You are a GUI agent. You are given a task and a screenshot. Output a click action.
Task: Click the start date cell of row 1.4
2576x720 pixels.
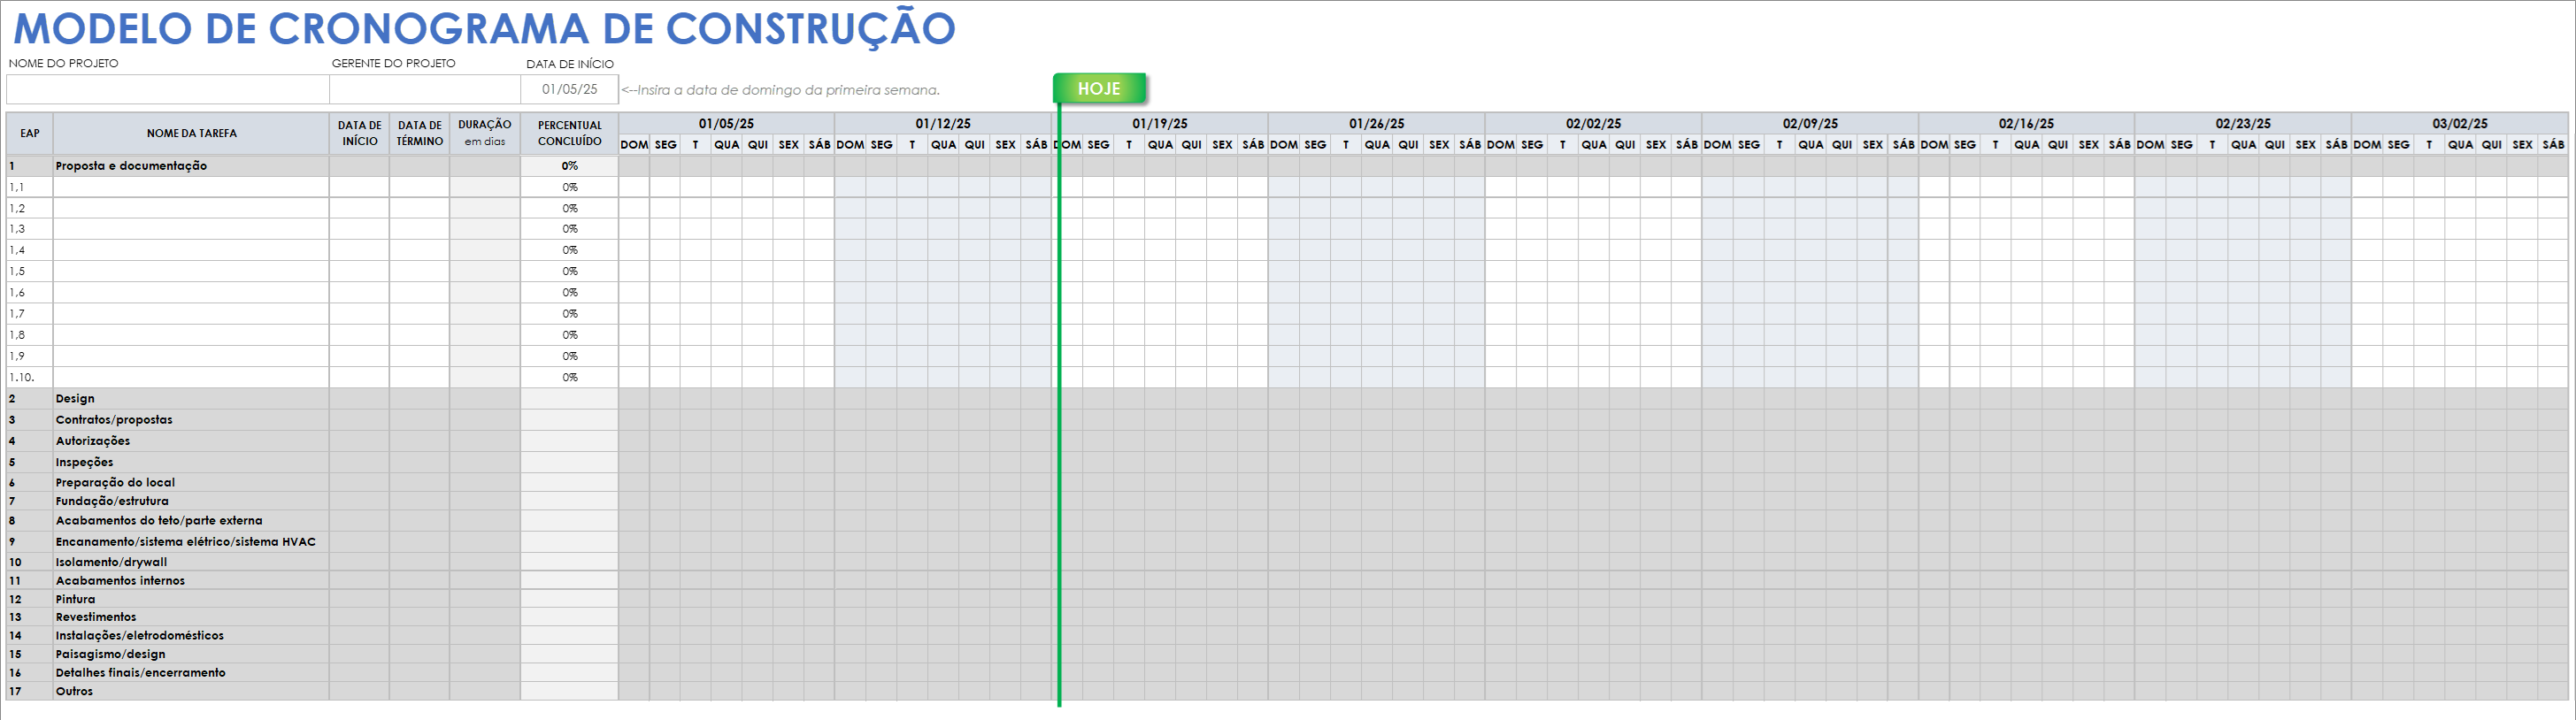(359, 250)
